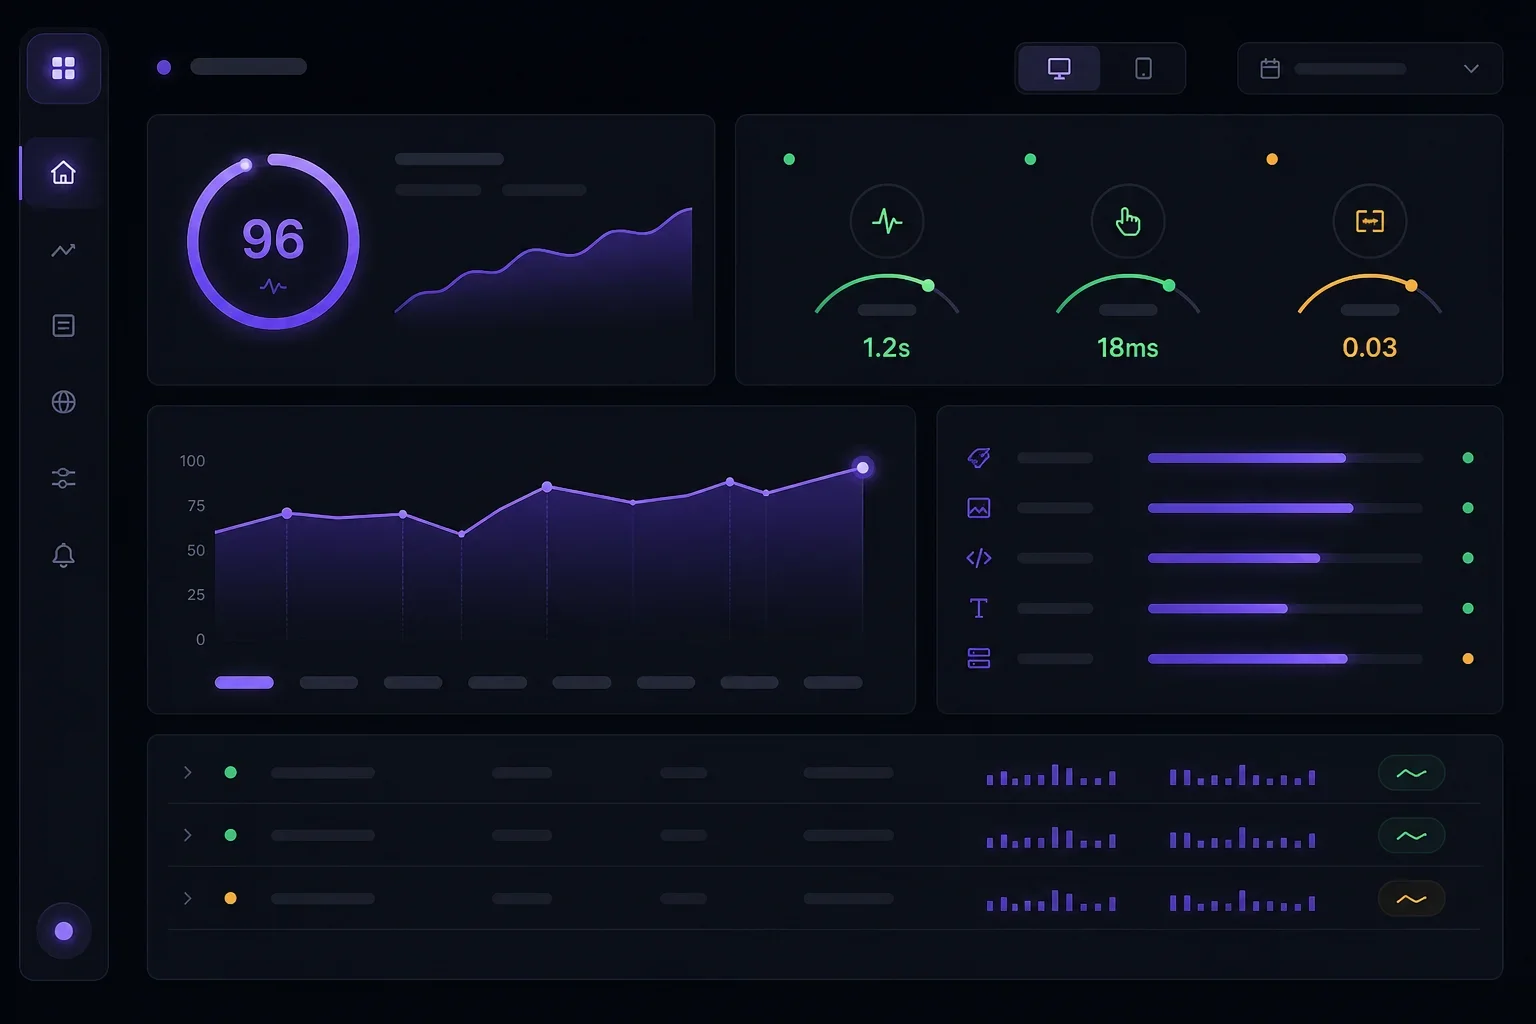Go to the Home page in sidebar
Screen dimensions: 1536x1024
(x=63, y=173)
